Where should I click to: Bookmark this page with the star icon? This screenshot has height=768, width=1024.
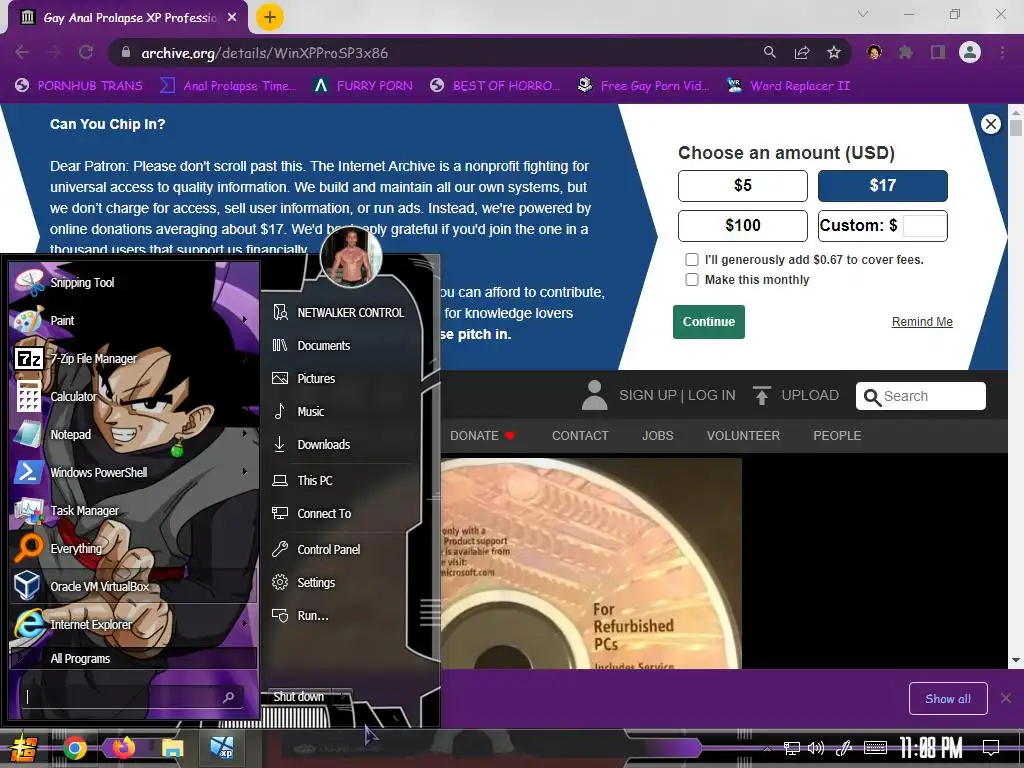pos(834,53)
